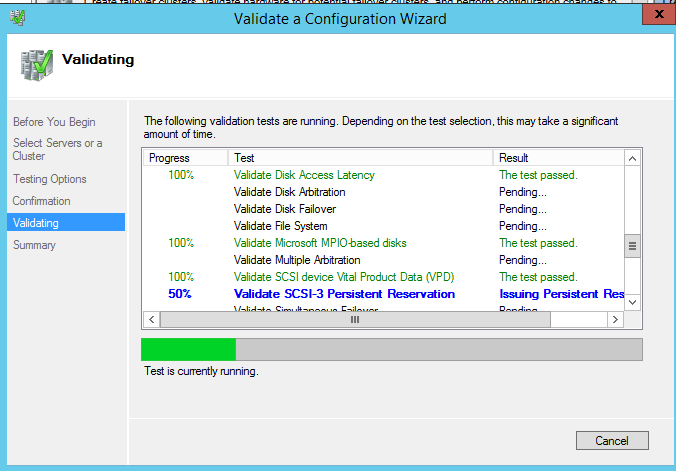Click the Cancel button
676x471 pixels.
612,440
